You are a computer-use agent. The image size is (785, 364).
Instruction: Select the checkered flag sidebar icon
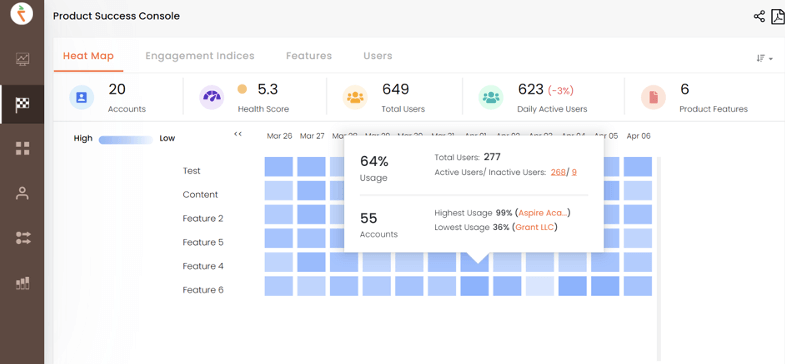pos(23,104)
